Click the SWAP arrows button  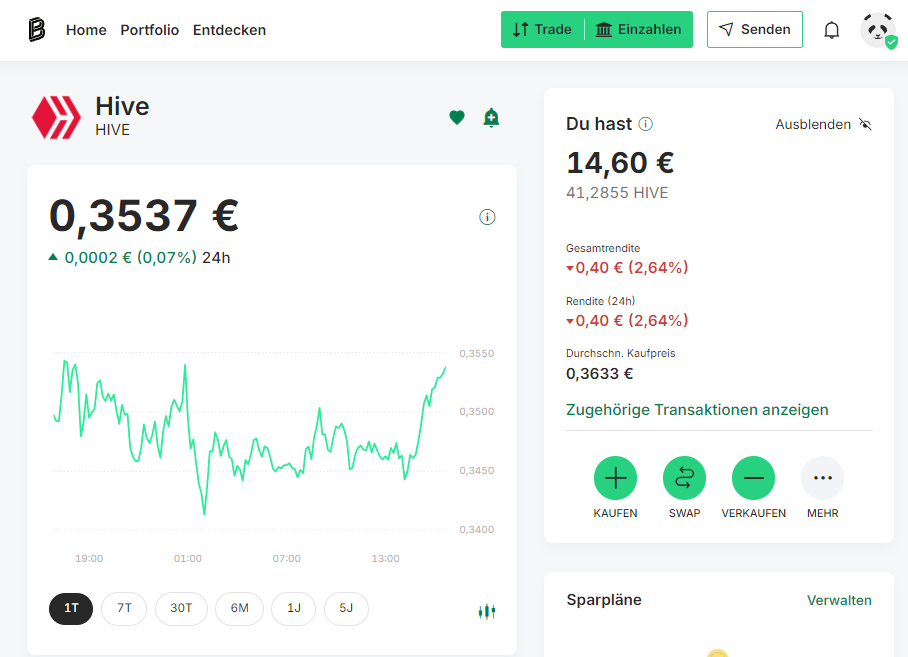point(684,478)
